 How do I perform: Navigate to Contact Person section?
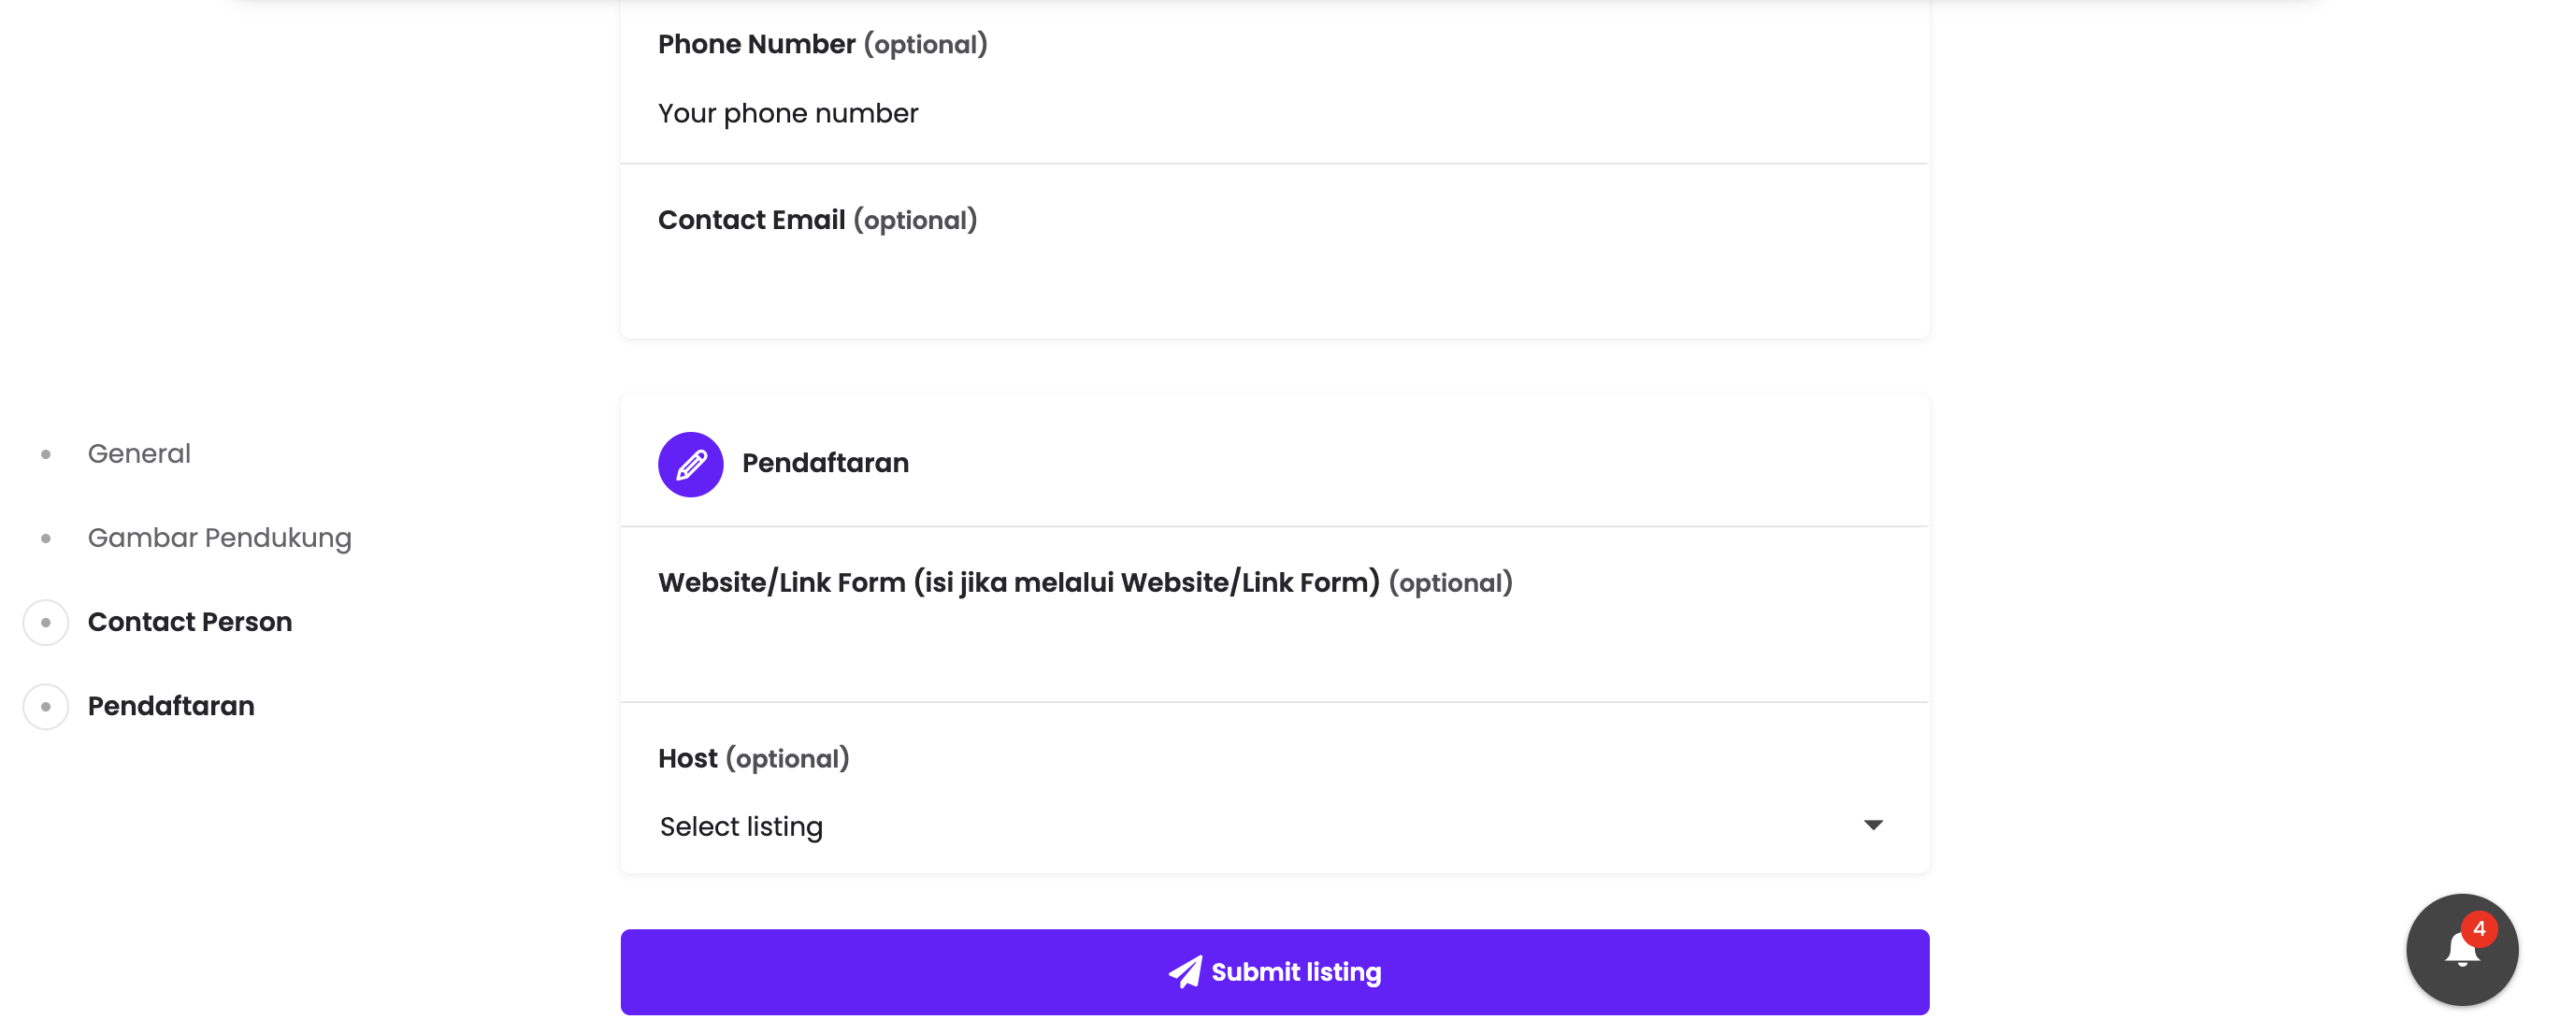coord(190,622)
